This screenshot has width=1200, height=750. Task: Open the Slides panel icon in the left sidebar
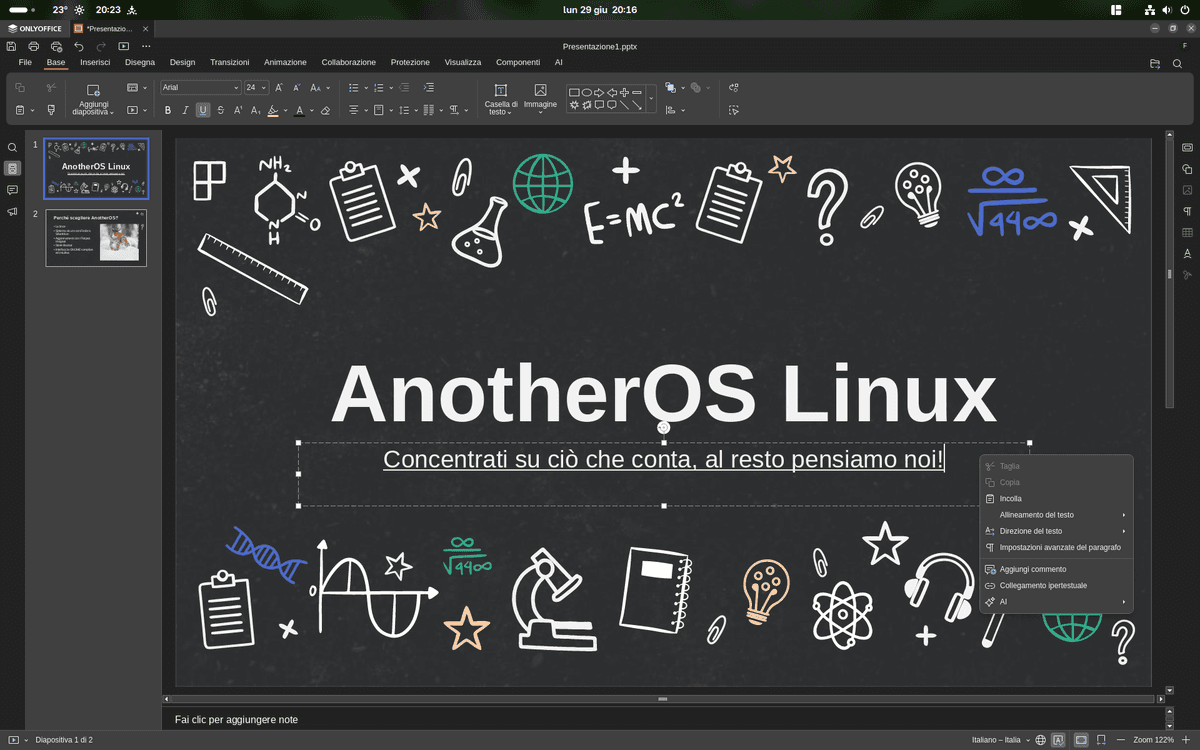[12, 168]
